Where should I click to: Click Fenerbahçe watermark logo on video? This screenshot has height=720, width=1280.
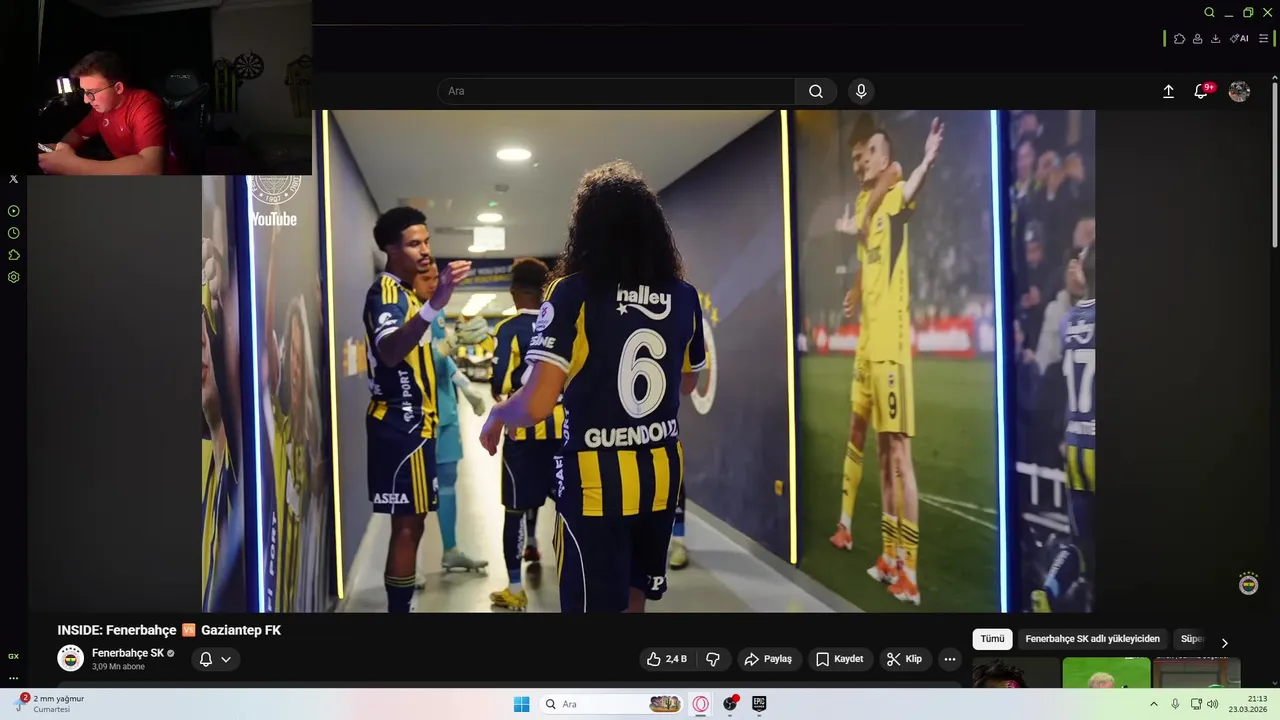click(1248, 584)
